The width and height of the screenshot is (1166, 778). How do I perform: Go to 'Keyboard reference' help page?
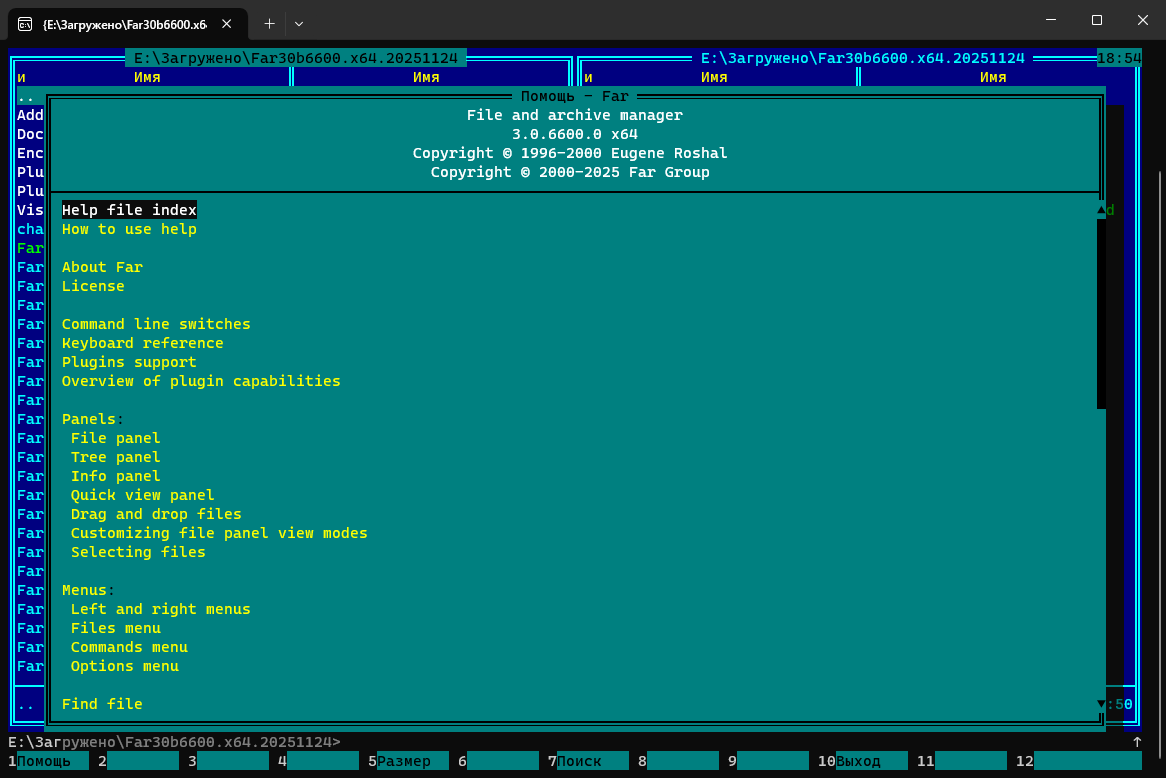coord(142,343)
